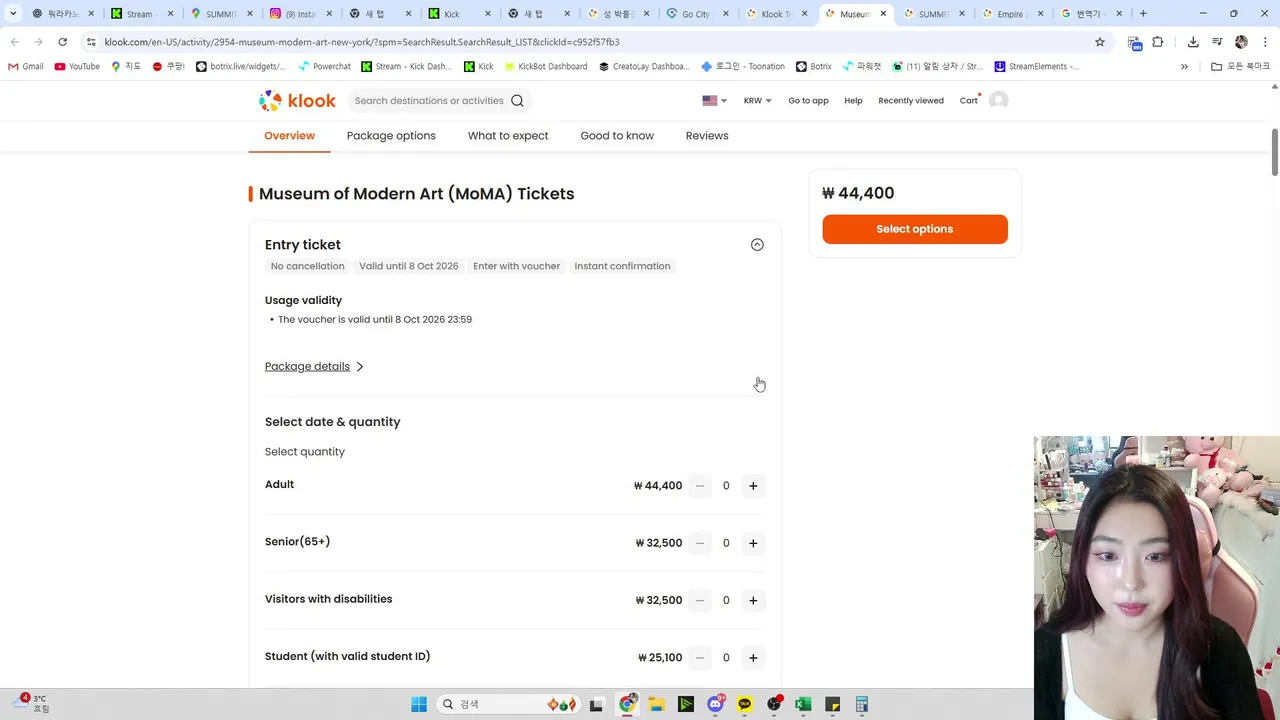Open the StreamElements bookmark
1280x720 pixels.
tap(1037, 66)
